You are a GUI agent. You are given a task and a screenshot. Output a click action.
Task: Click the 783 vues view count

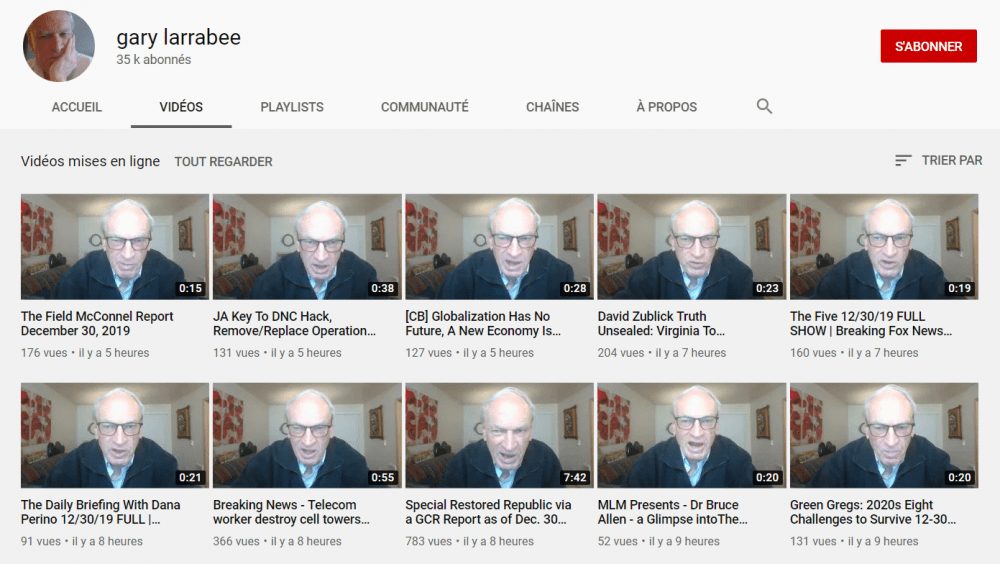pos(429,542)
